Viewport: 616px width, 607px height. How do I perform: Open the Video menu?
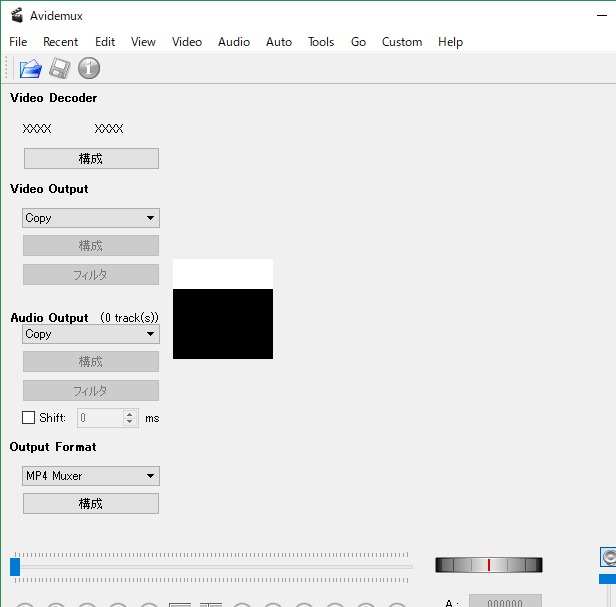[187, 42]
